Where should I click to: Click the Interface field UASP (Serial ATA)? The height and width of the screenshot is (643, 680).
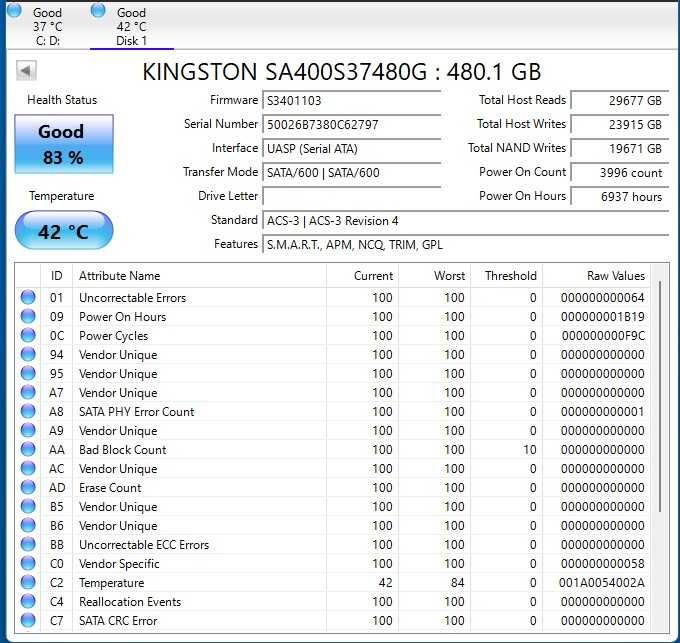tap(352, 149)
